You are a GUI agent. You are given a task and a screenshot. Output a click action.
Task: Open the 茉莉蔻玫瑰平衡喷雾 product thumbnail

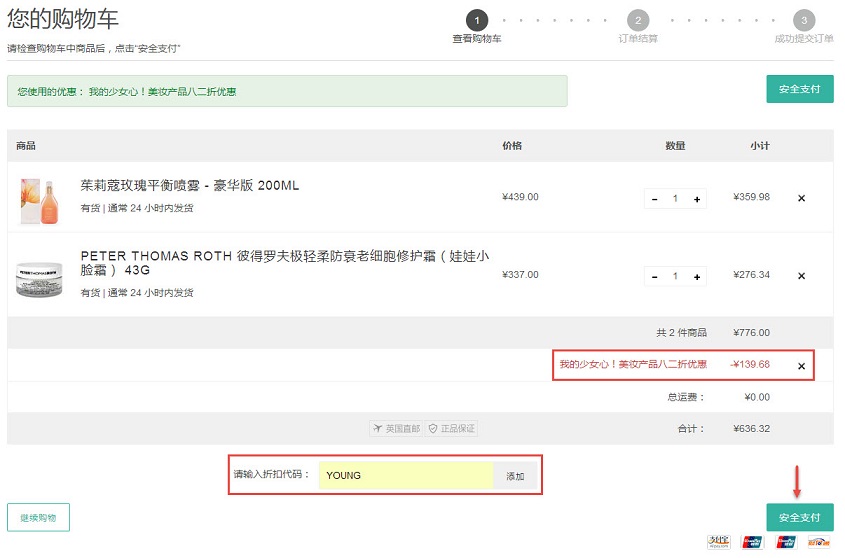[x=39, y=201]
